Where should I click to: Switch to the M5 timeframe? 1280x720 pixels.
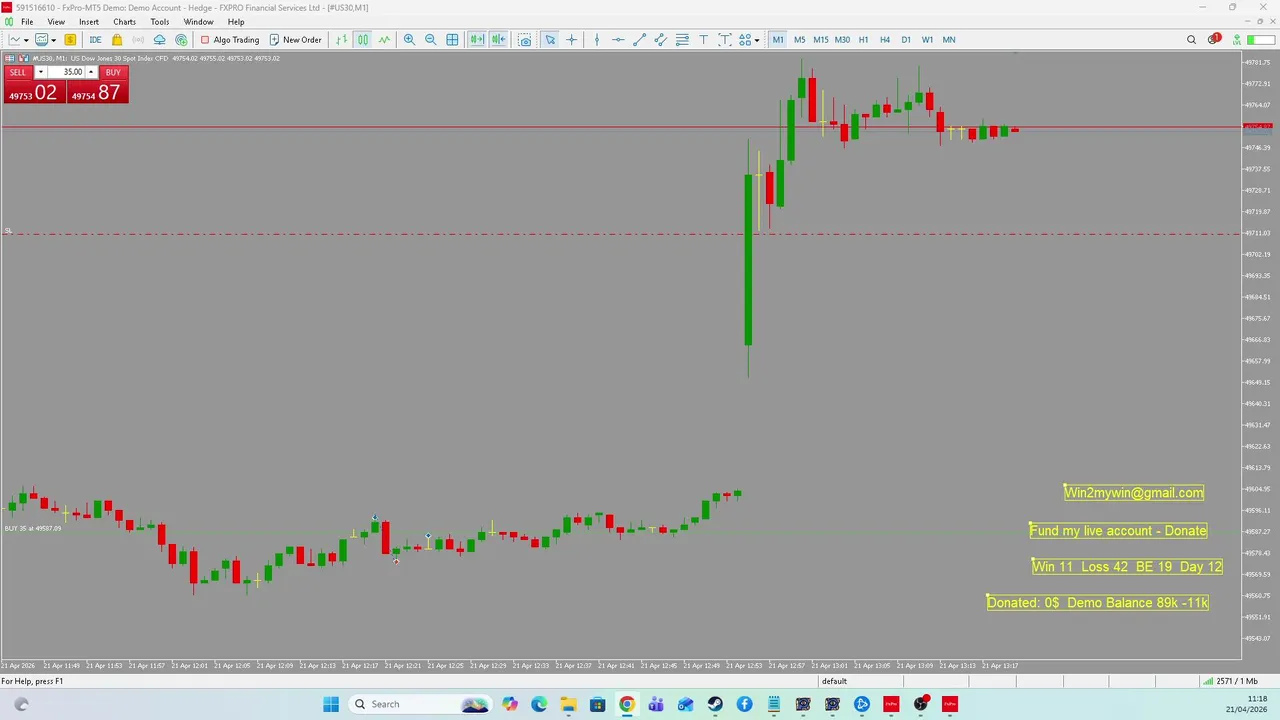[x=800, y=40]
